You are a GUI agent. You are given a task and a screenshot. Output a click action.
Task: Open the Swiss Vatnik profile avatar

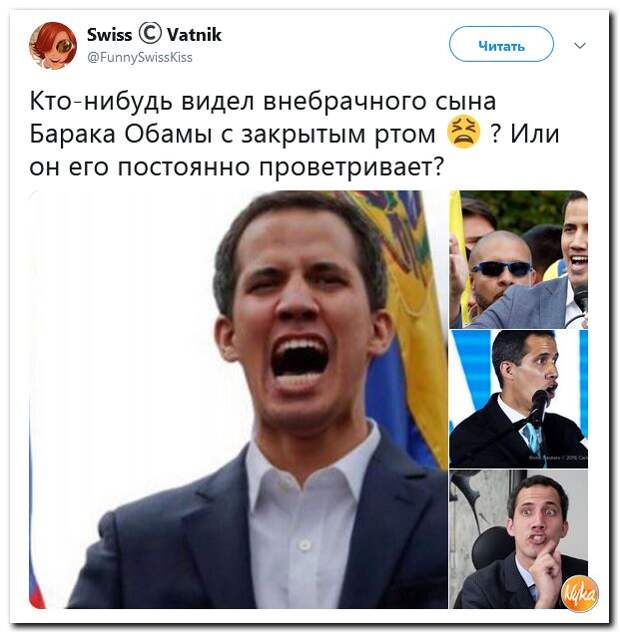[53, 46]
